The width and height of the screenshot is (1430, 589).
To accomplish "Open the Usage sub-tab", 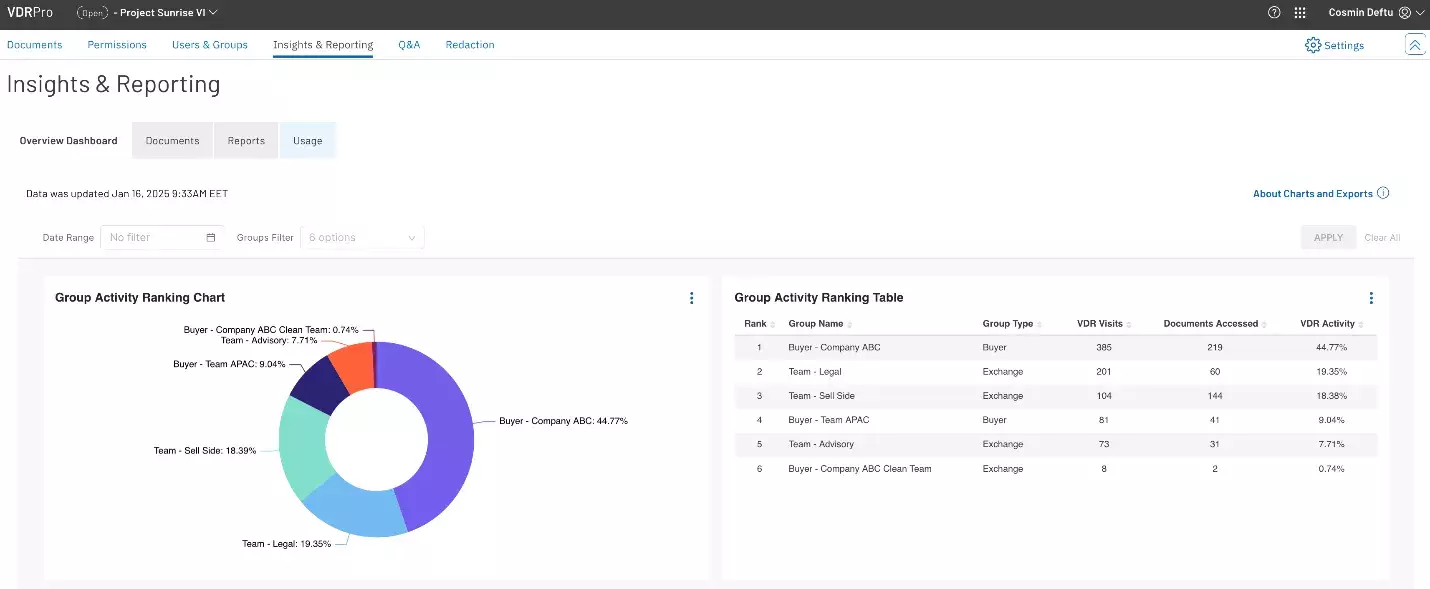I will pyautogui.click(x=307, y=141).
